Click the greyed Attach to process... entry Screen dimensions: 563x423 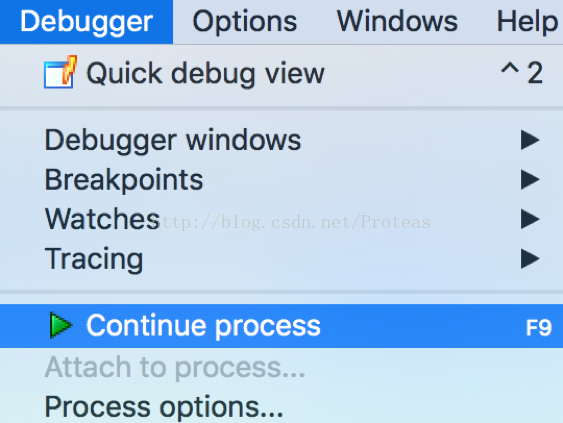point(175,368)
